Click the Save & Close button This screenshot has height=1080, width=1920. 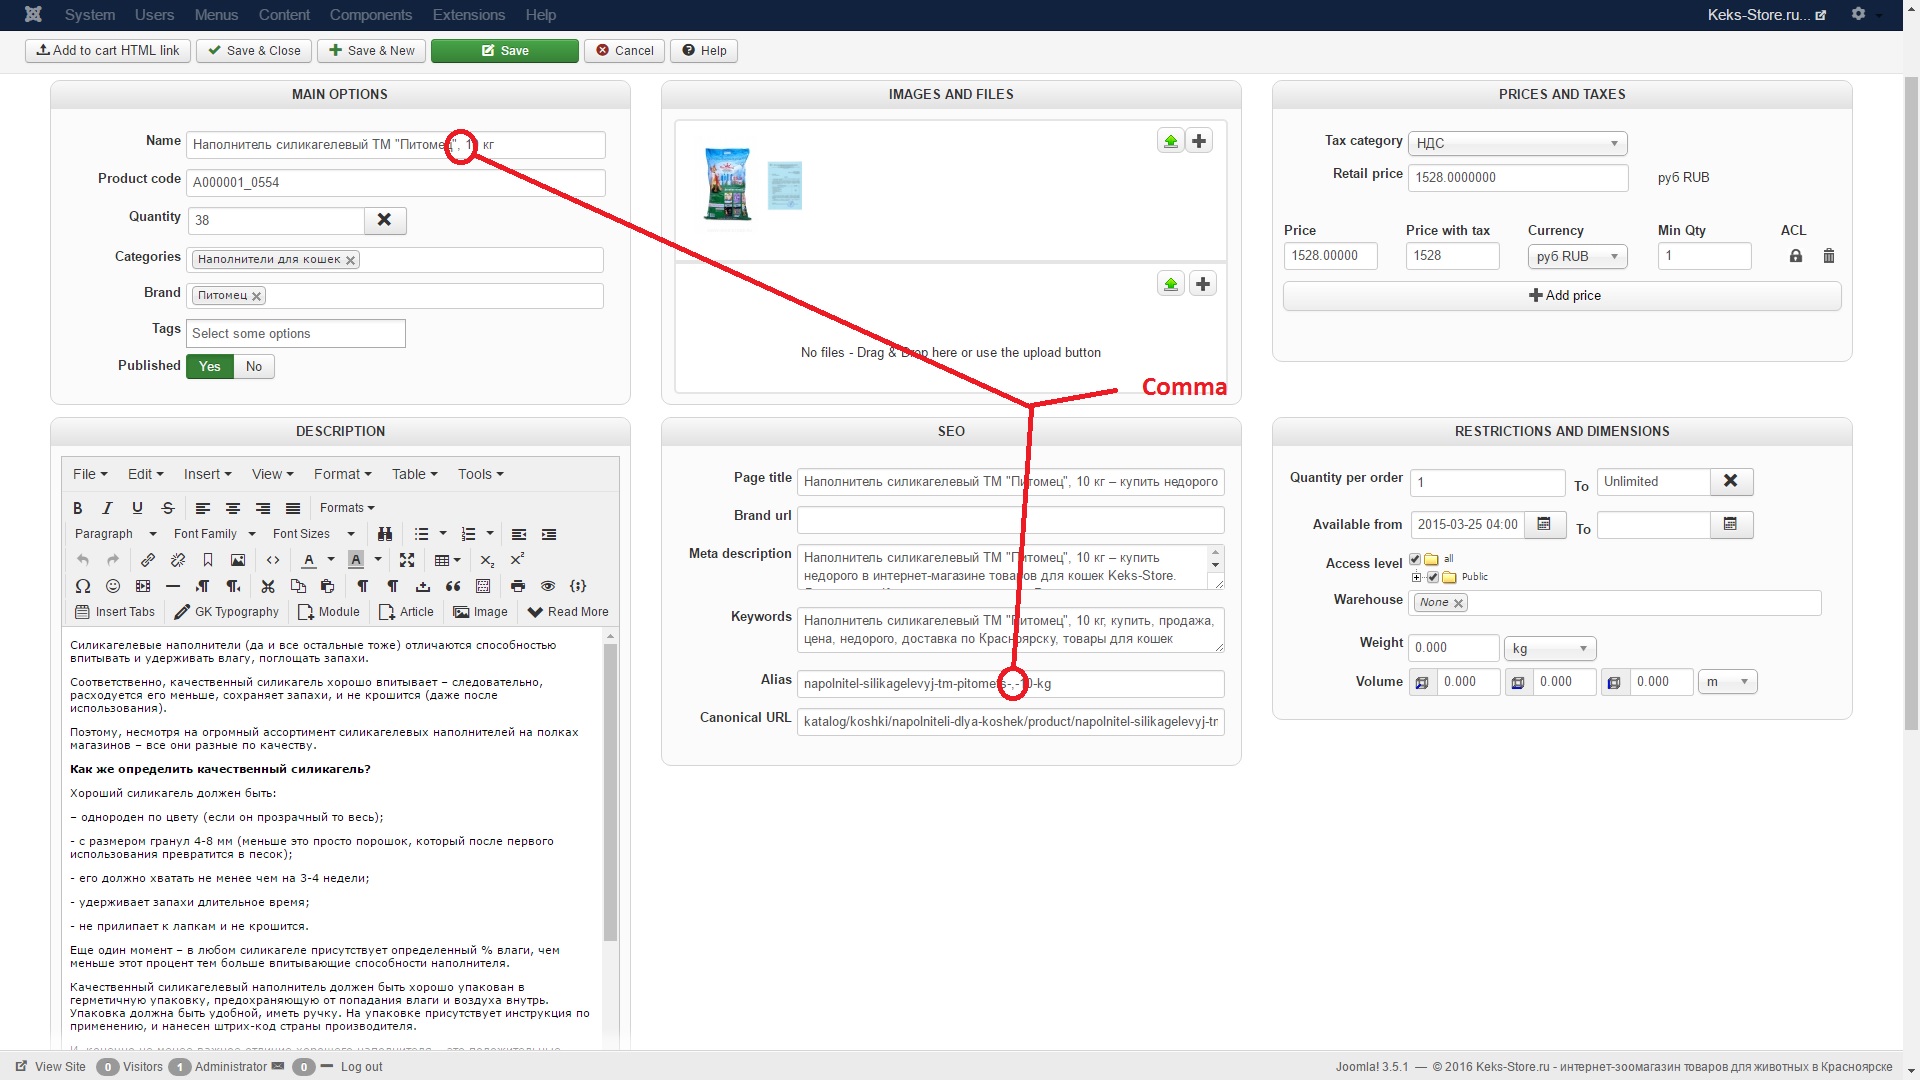point(254,51)
